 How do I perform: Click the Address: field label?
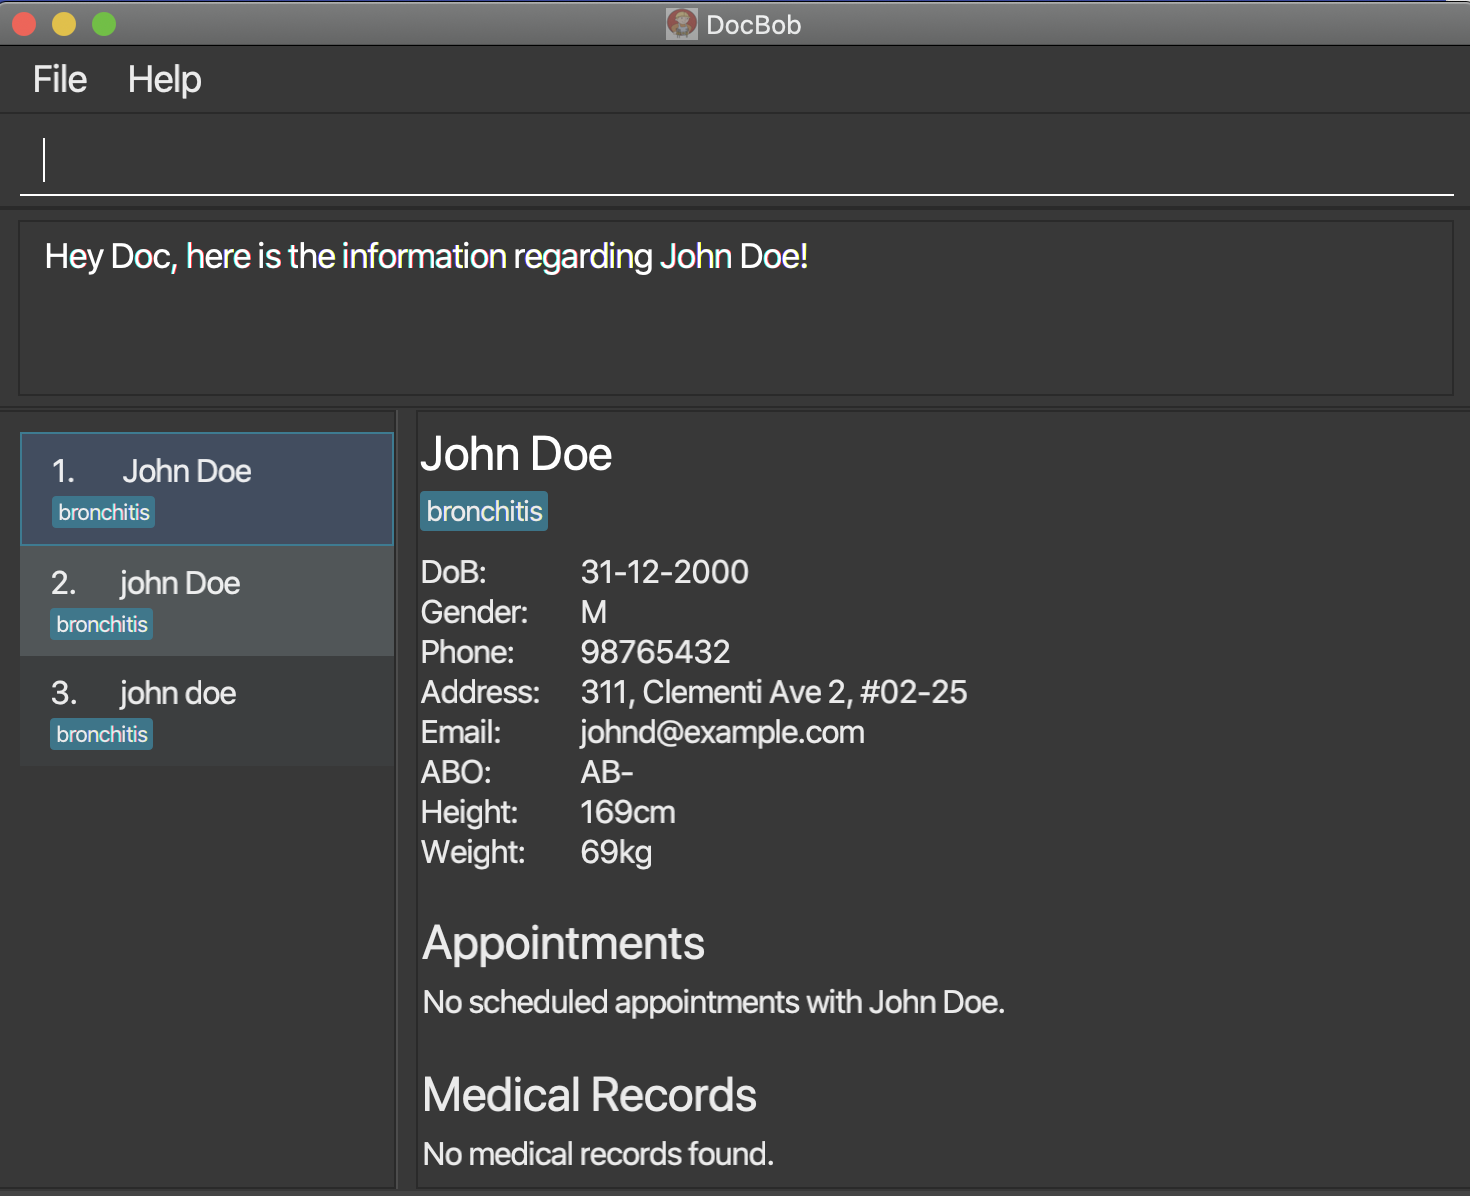pos(481,692)
